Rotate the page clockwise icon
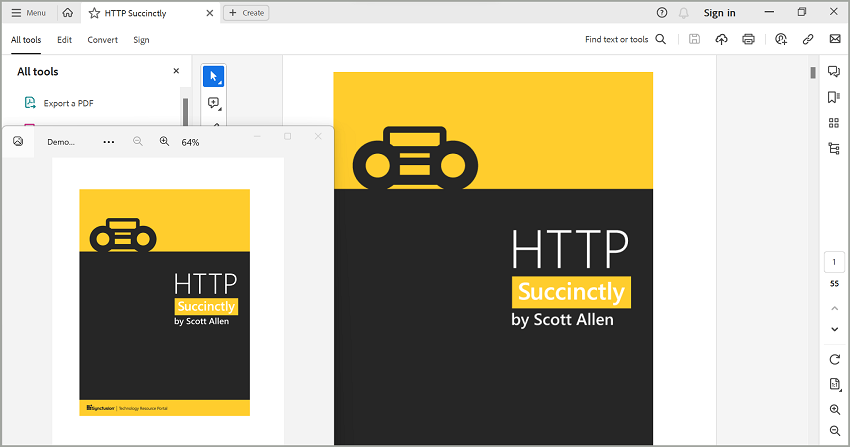850x447 pixels. point(835,359)
